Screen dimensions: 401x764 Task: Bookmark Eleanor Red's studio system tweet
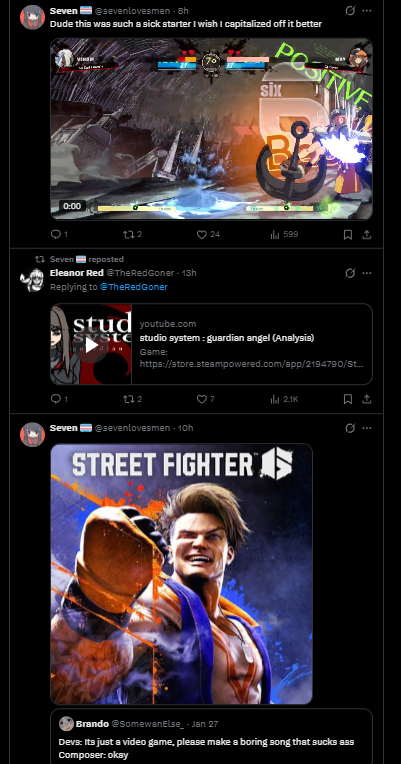[x=348, y=399]
